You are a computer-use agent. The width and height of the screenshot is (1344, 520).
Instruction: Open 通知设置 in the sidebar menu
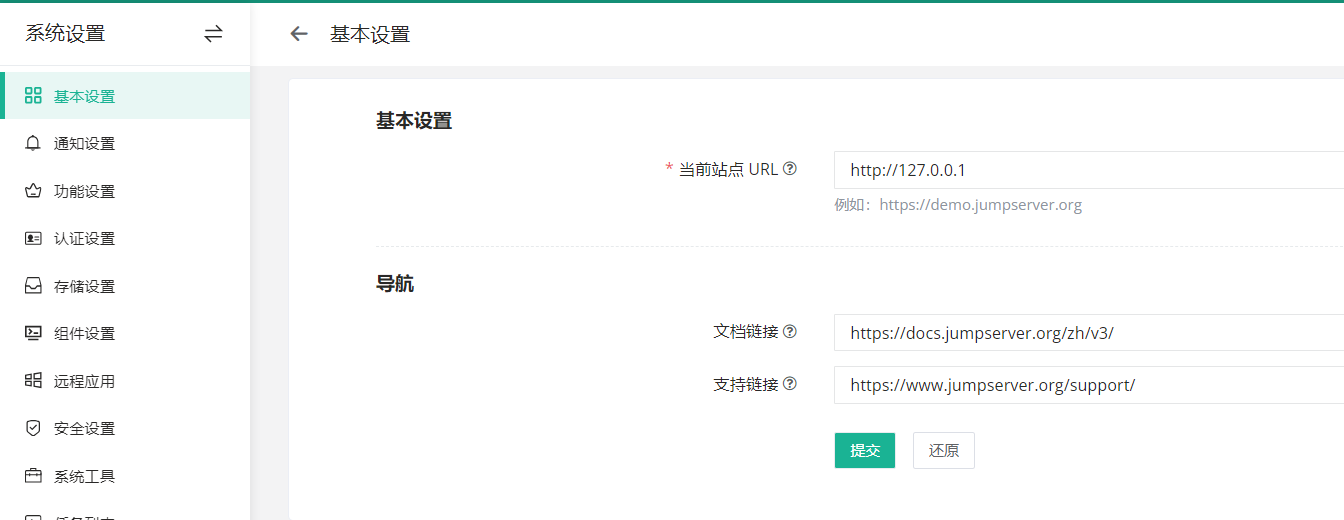coord(125,143)
